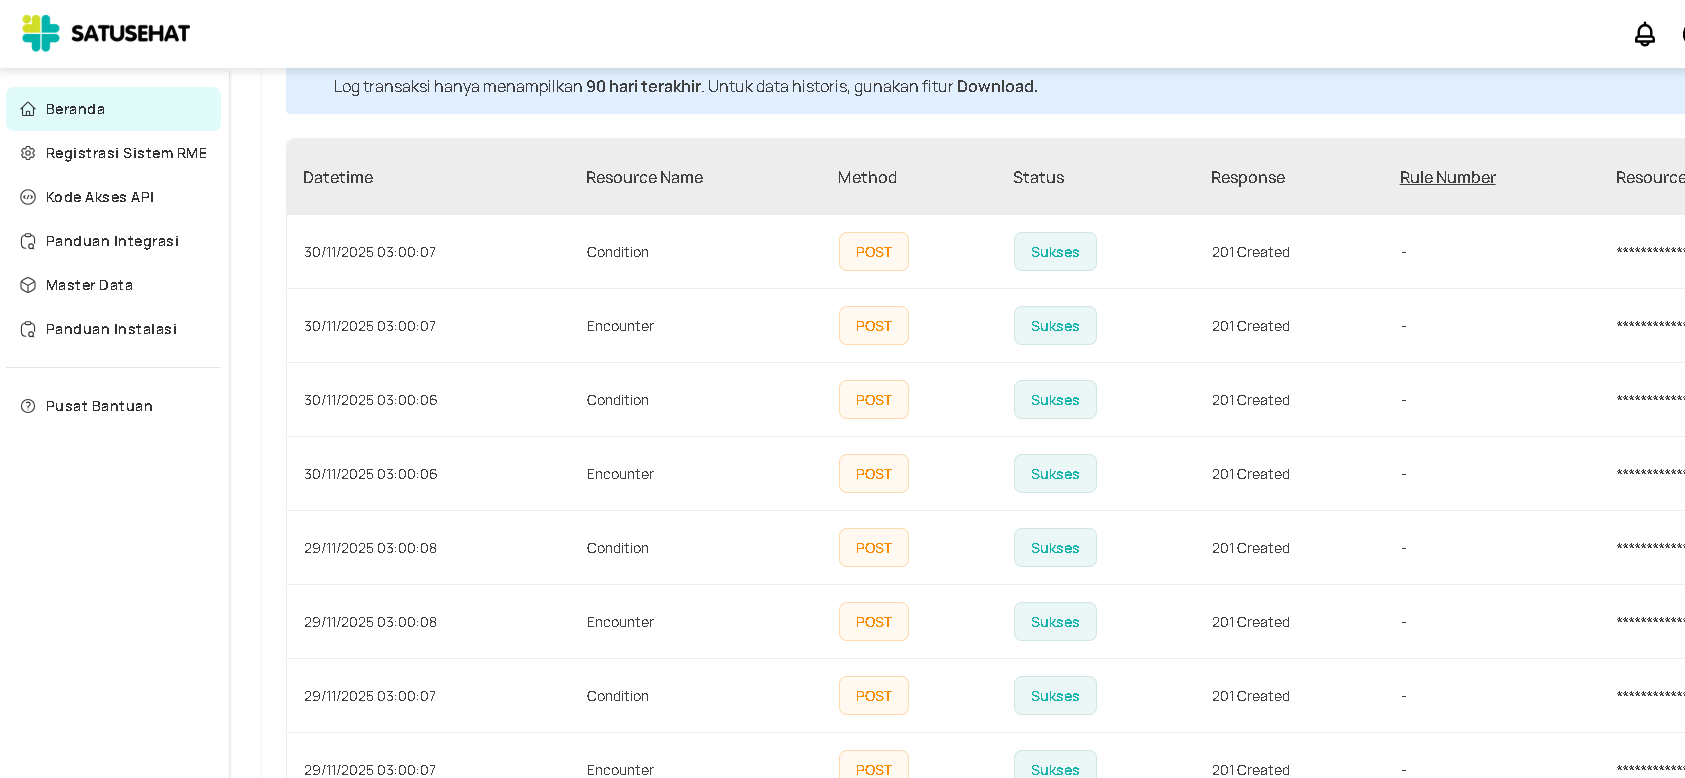Click 201 Created for Encounter 30/11/2025 03:00:06
Viewport: 1685px width, 778px height.
pos(1250,474)
